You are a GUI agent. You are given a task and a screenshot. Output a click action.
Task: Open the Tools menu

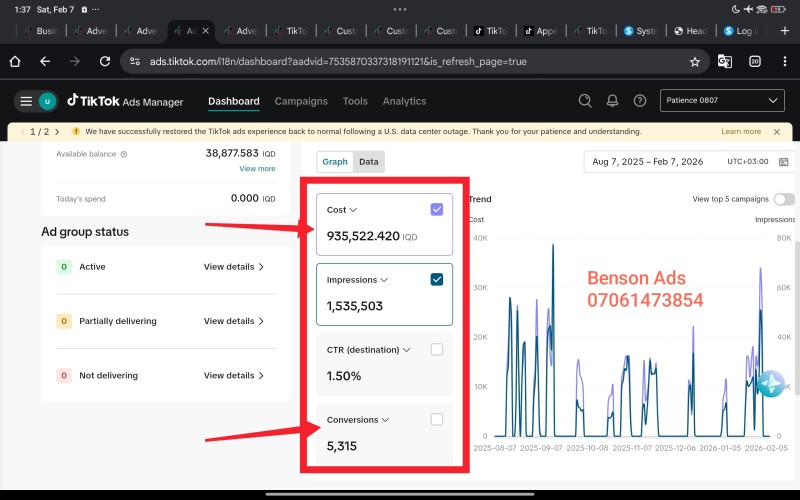coord(355,101)
